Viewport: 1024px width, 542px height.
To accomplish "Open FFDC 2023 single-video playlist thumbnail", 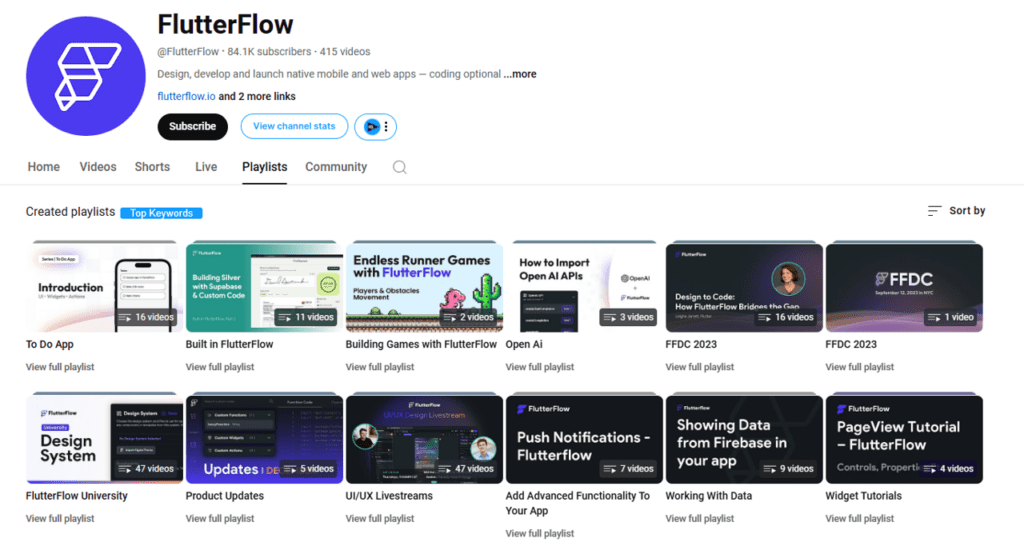I will [x=904, y=287].
